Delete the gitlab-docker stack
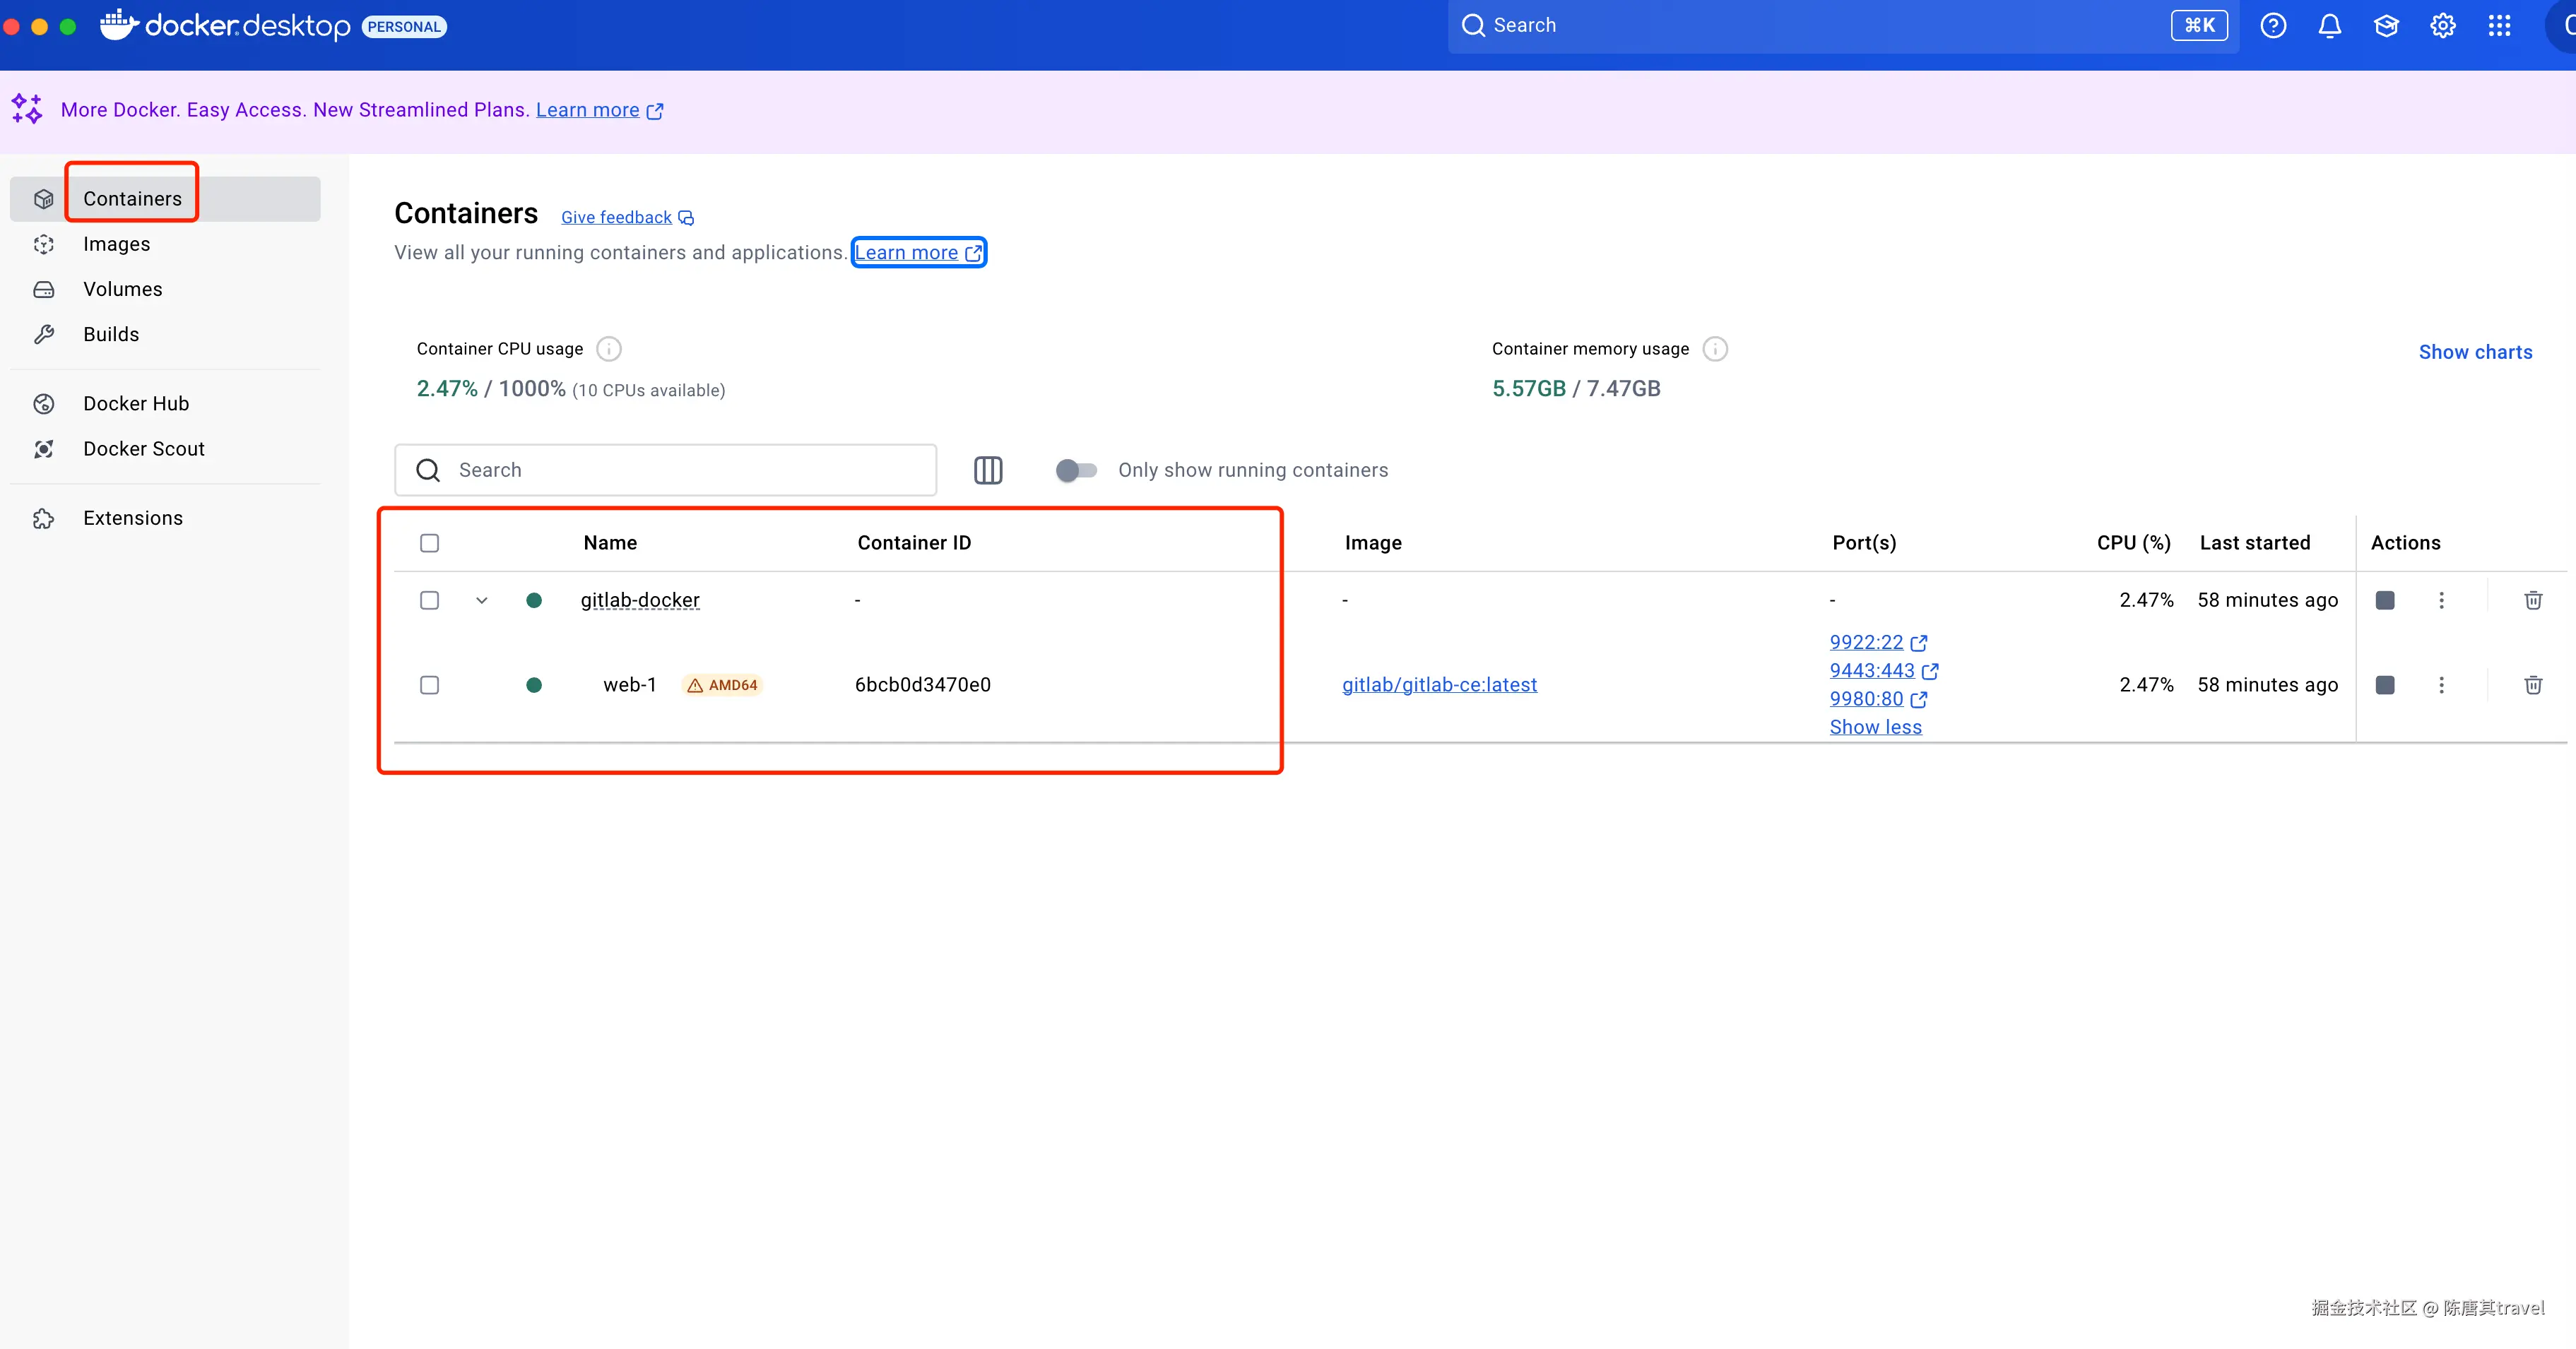 coord(2533,600)
